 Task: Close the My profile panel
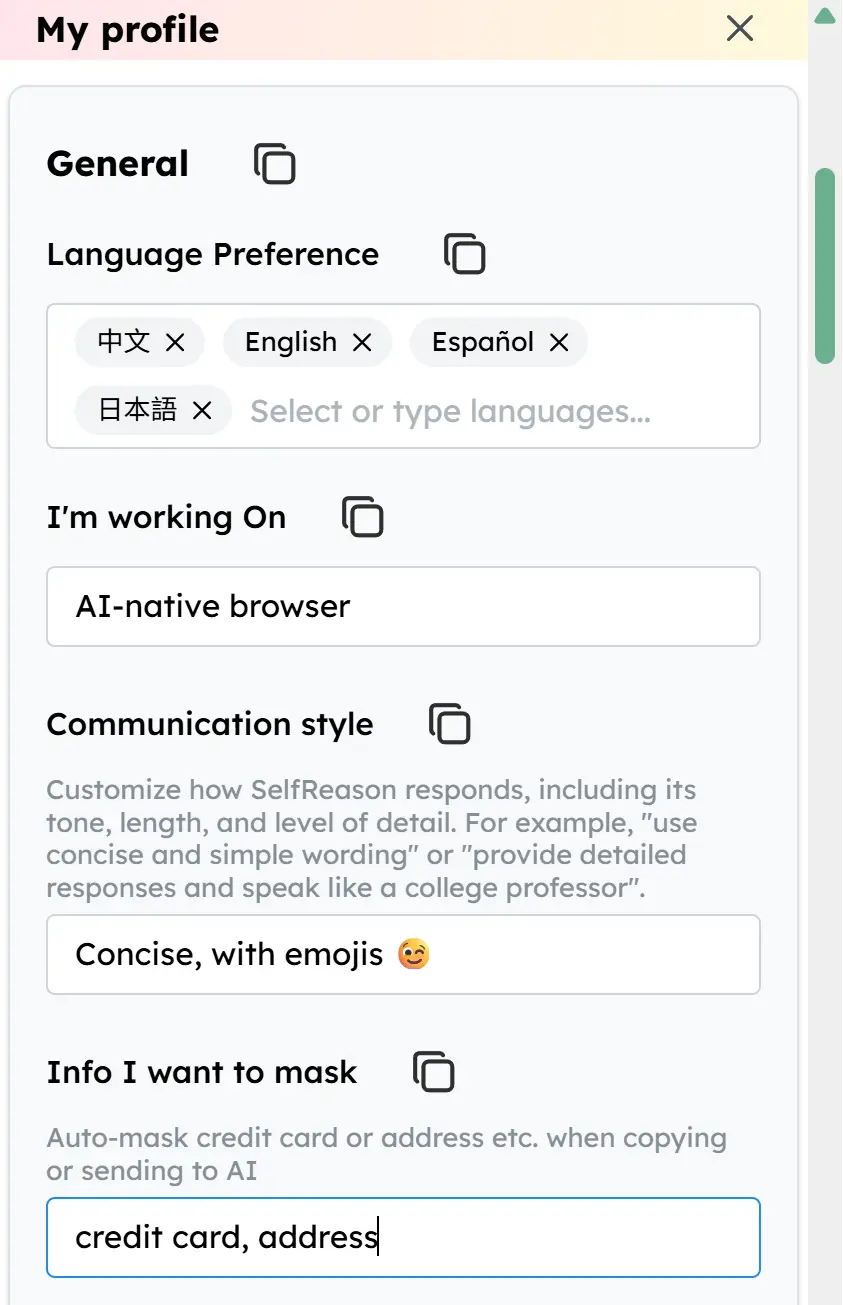point(740,28)
